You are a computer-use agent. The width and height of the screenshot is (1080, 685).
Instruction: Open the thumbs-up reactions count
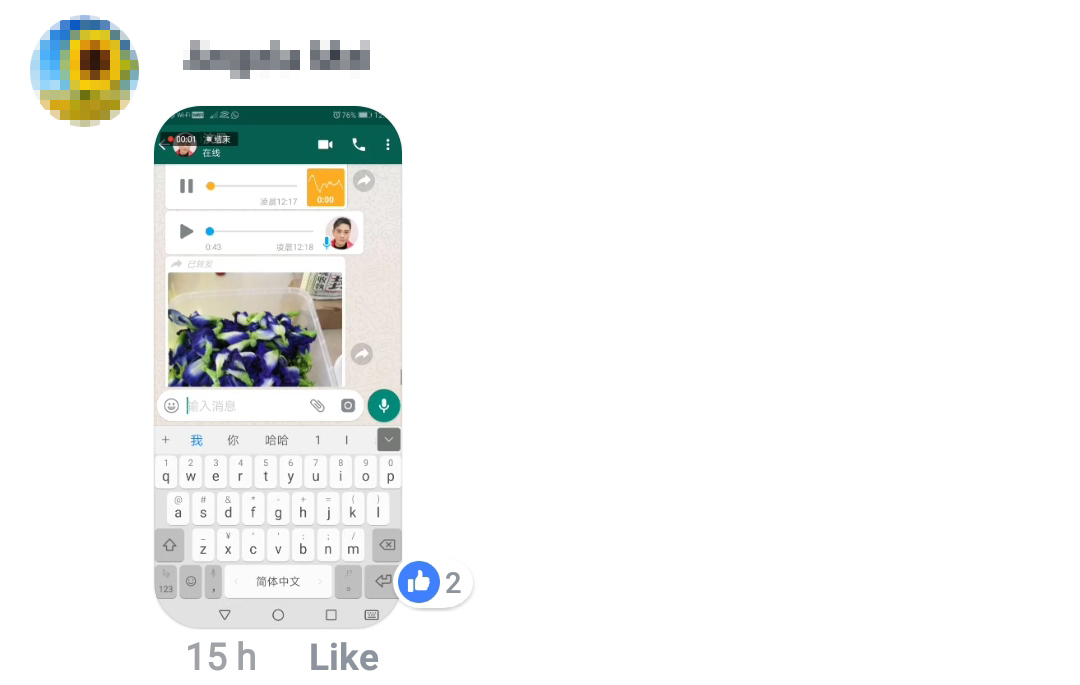click(x=434, y=582)
